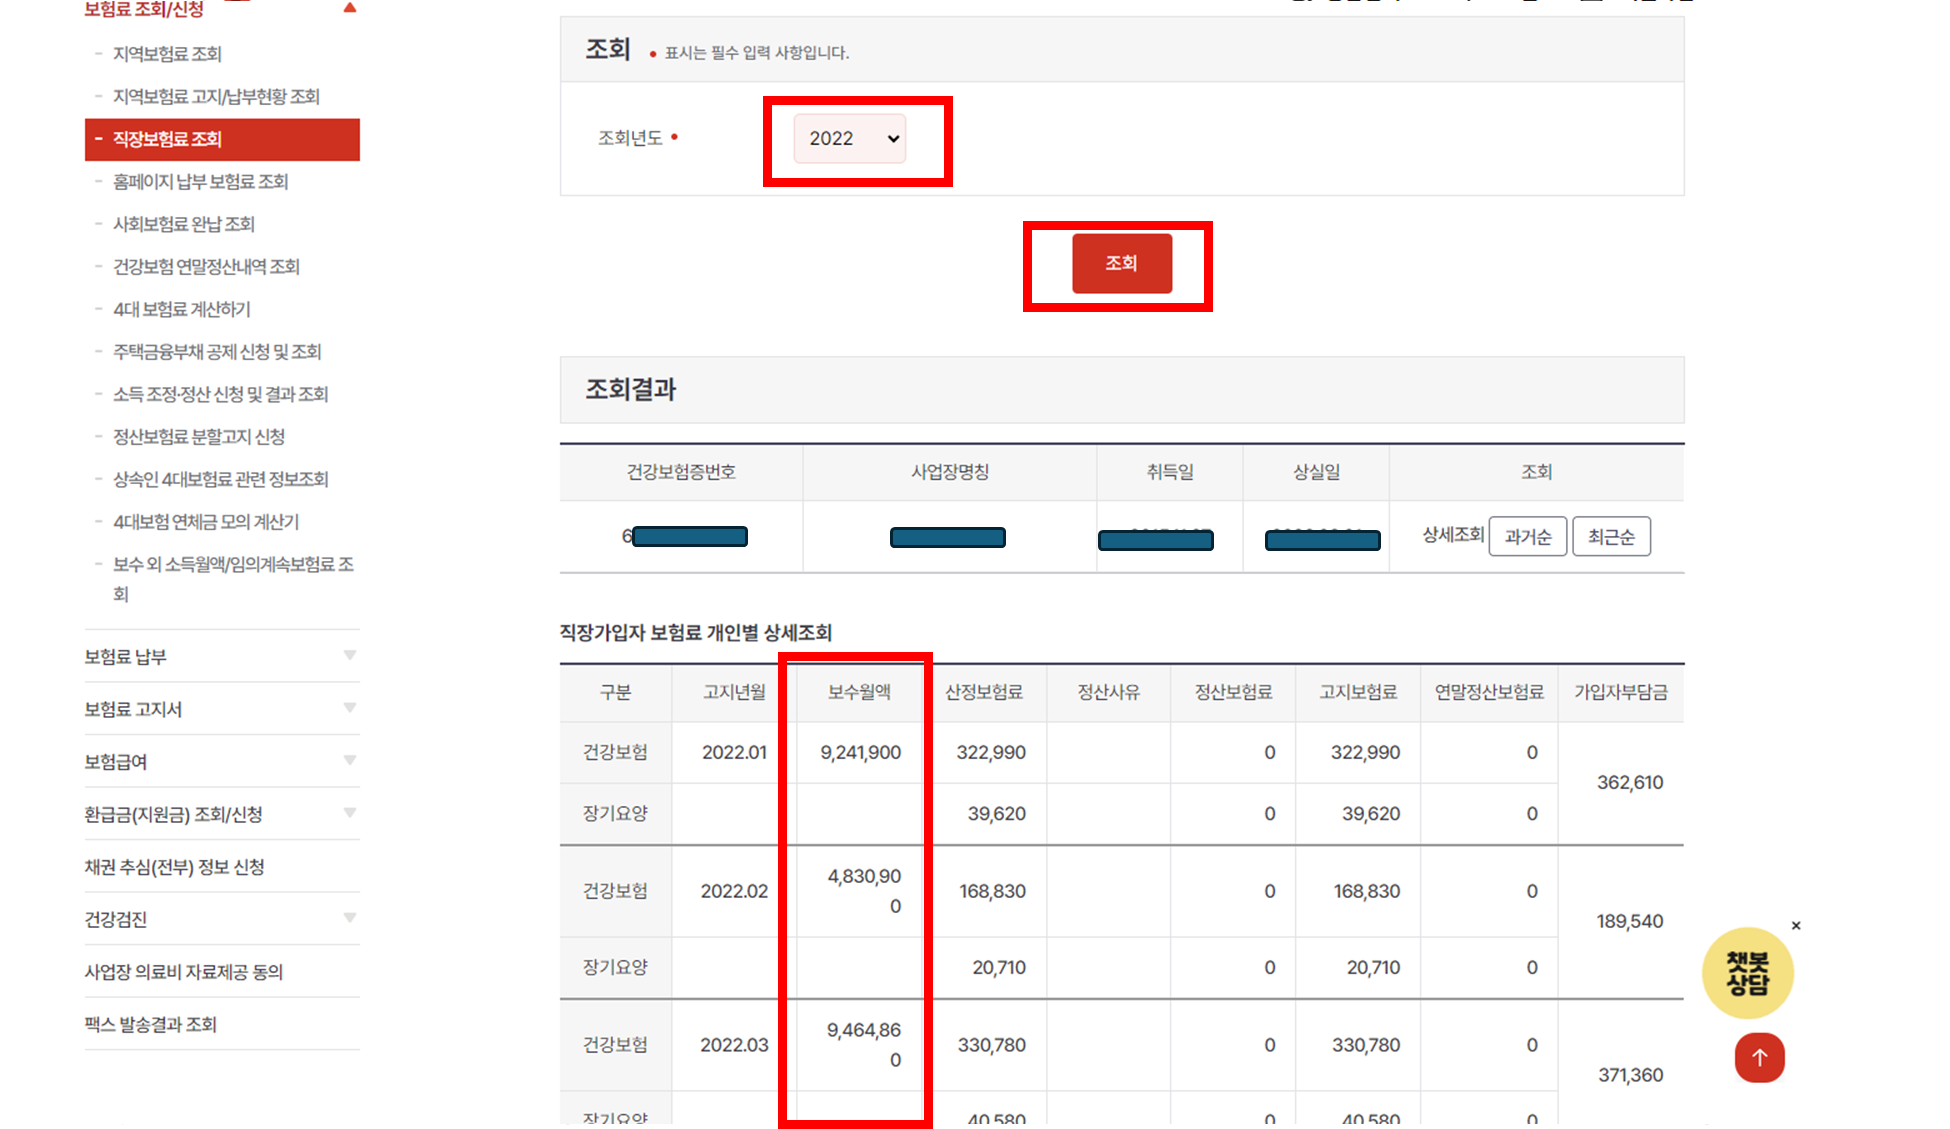Open 홈페이지 납부 보험료 조회 page
Image resolution: width=1950 pixels, height=1129 pixels.
[201, 181]
